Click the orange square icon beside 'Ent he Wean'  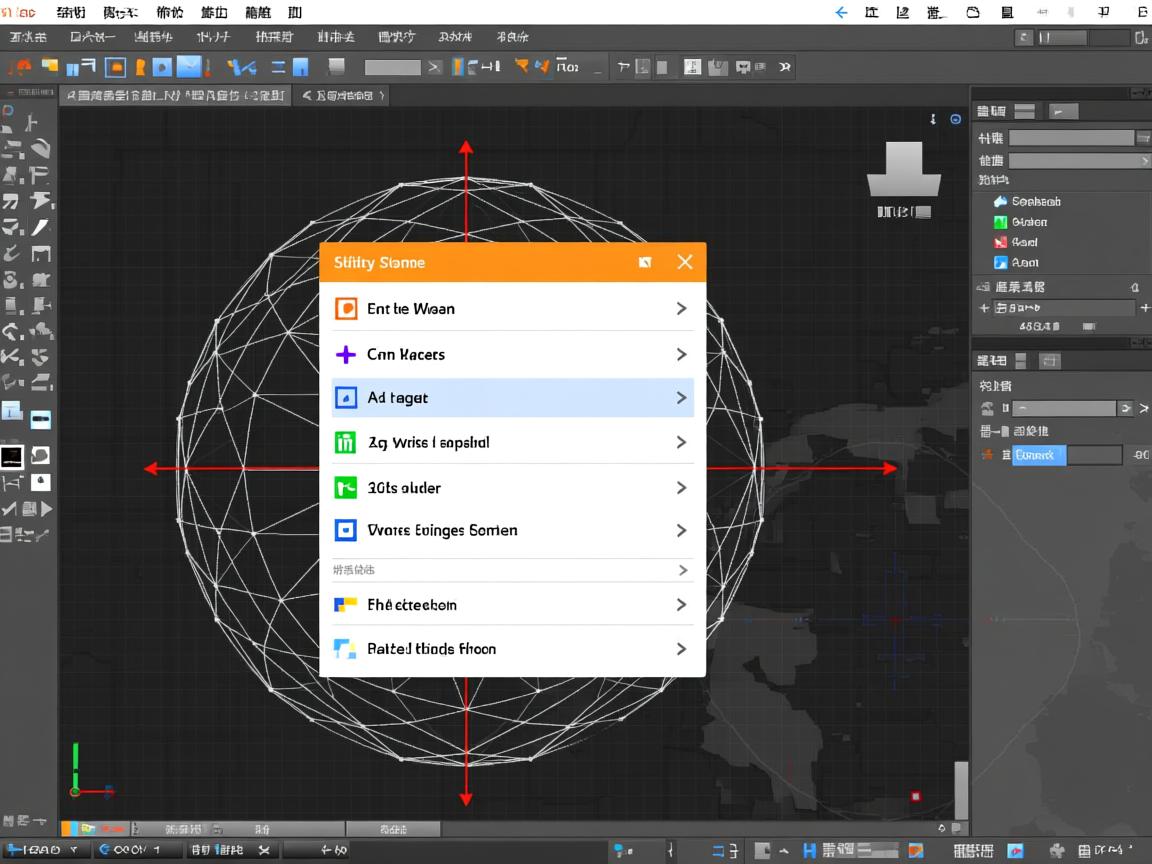345,309
